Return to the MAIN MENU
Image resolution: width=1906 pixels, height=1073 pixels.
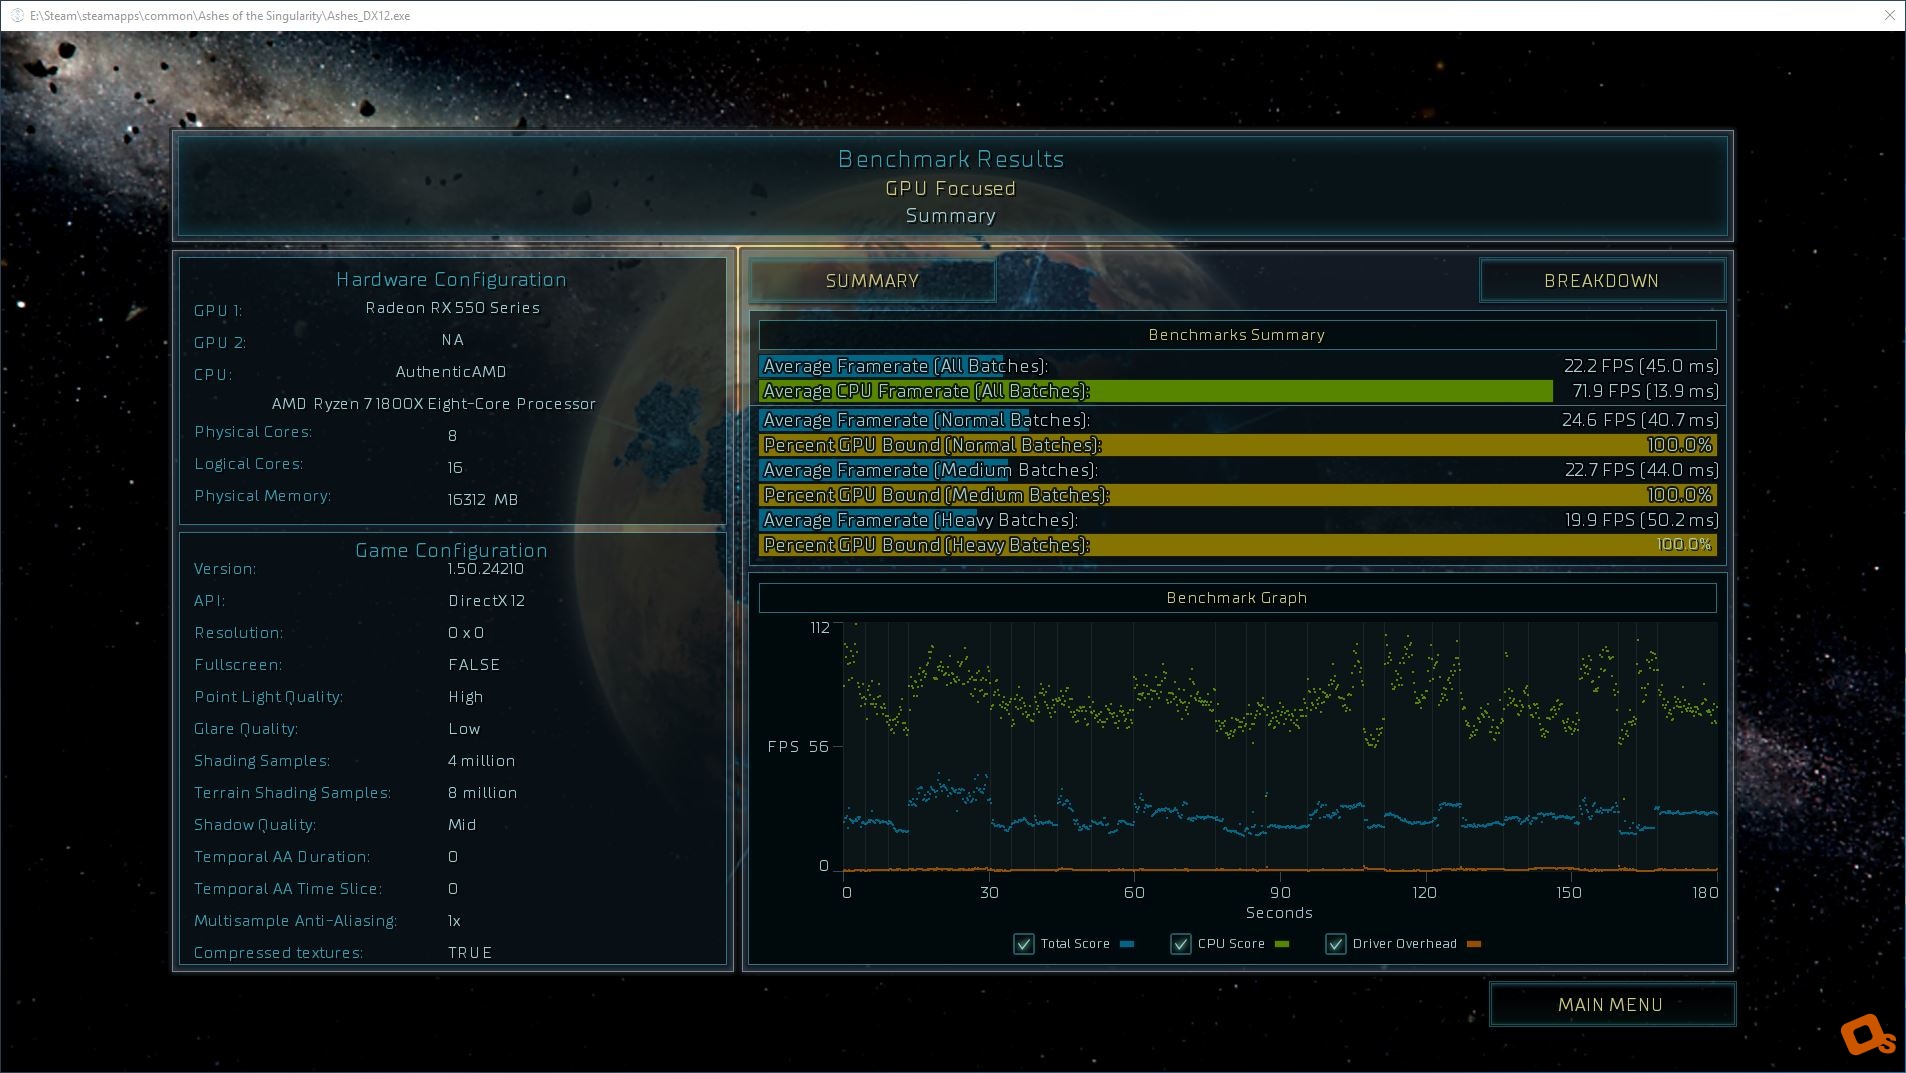[x=1611, y=1005]
